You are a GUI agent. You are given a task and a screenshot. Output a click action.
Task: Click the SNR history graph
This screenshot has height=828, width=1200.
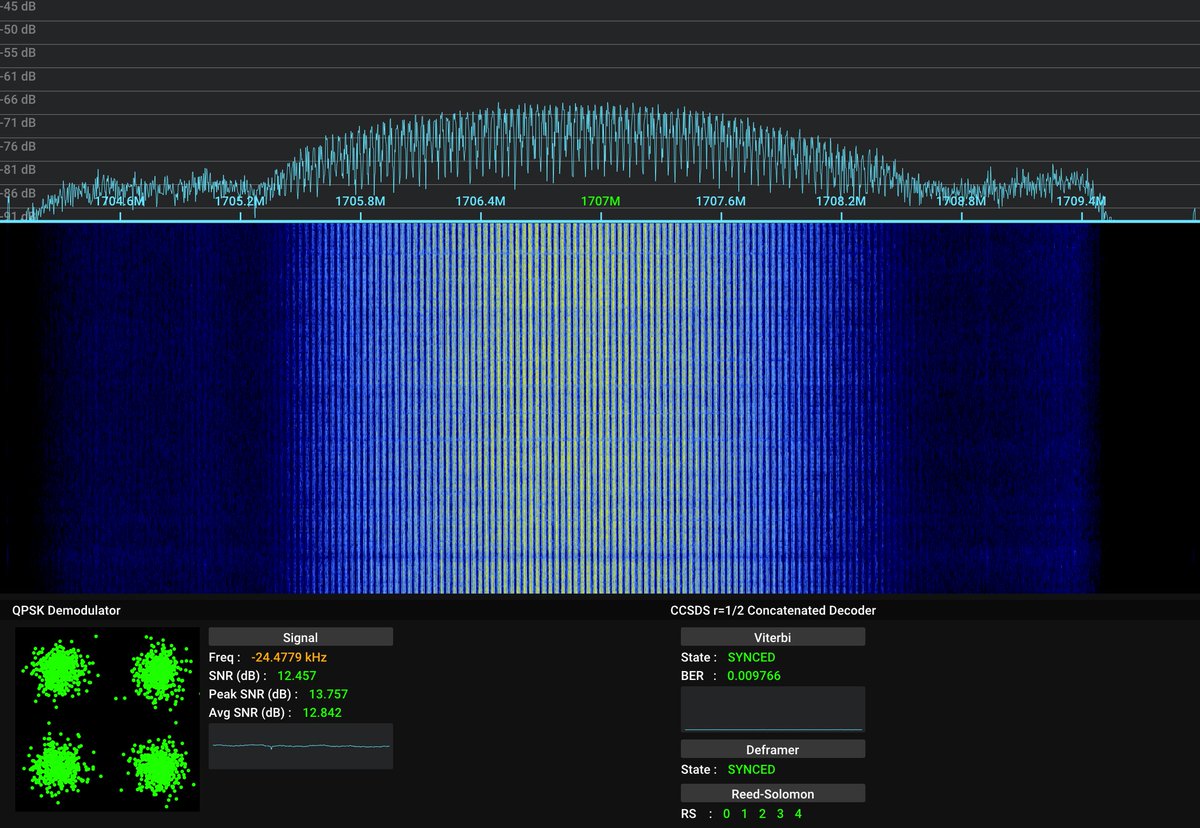click(x=300, y=746)
